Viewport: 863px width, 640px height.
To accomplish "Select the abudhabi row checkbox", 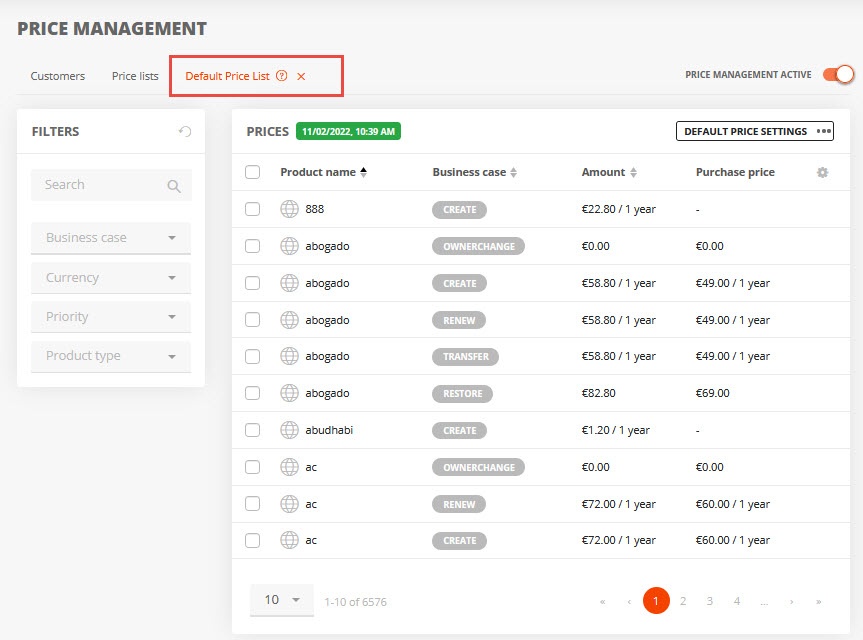I will [x=253, y=430].
